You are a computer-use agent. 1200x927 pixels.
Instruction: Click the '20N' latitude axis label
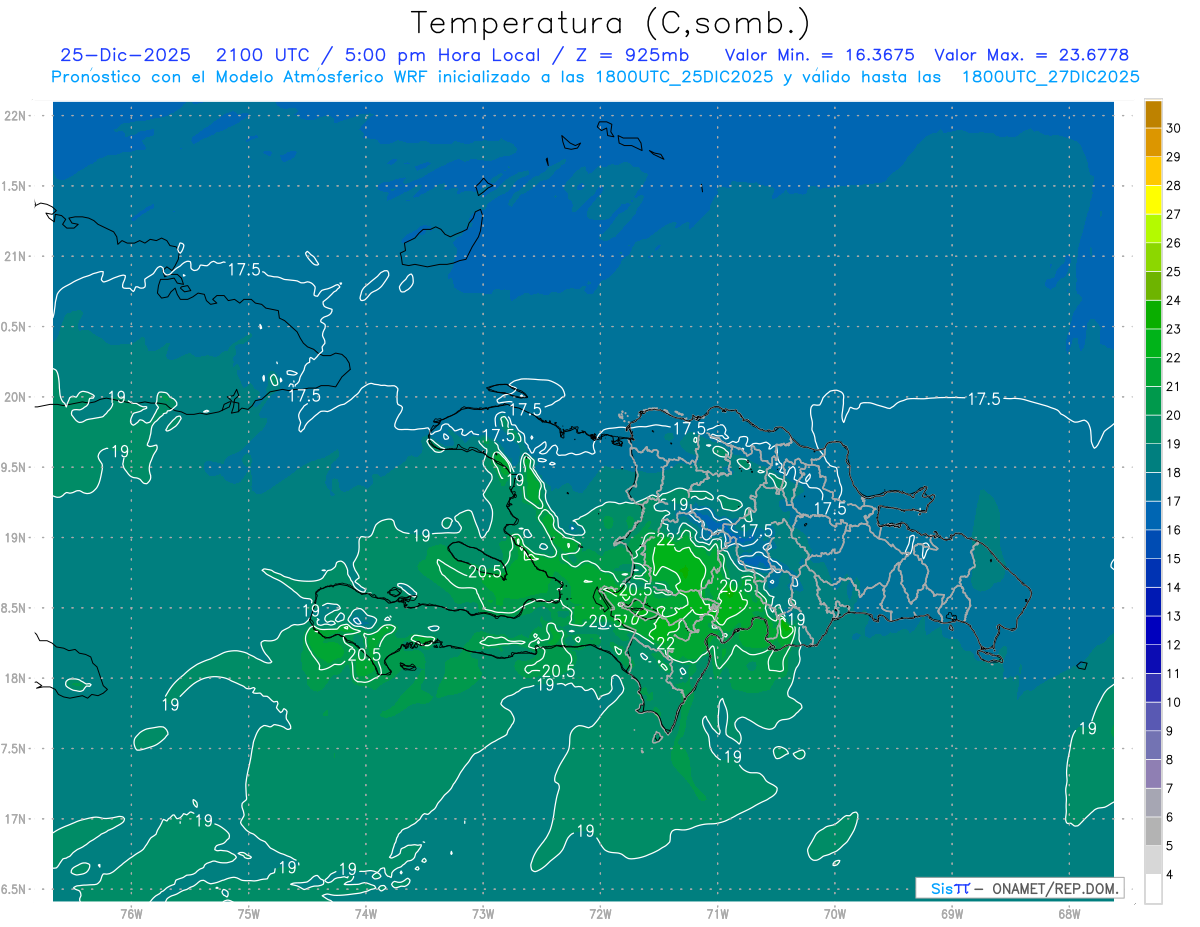tap(16, 397)
